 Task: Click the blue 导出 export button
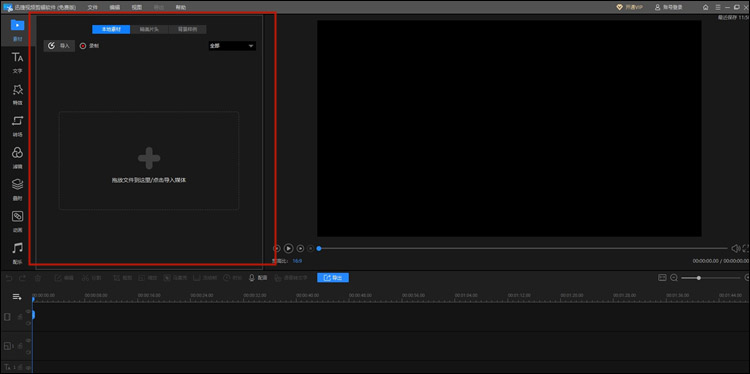pyautogui.click(x=333, y=277)
